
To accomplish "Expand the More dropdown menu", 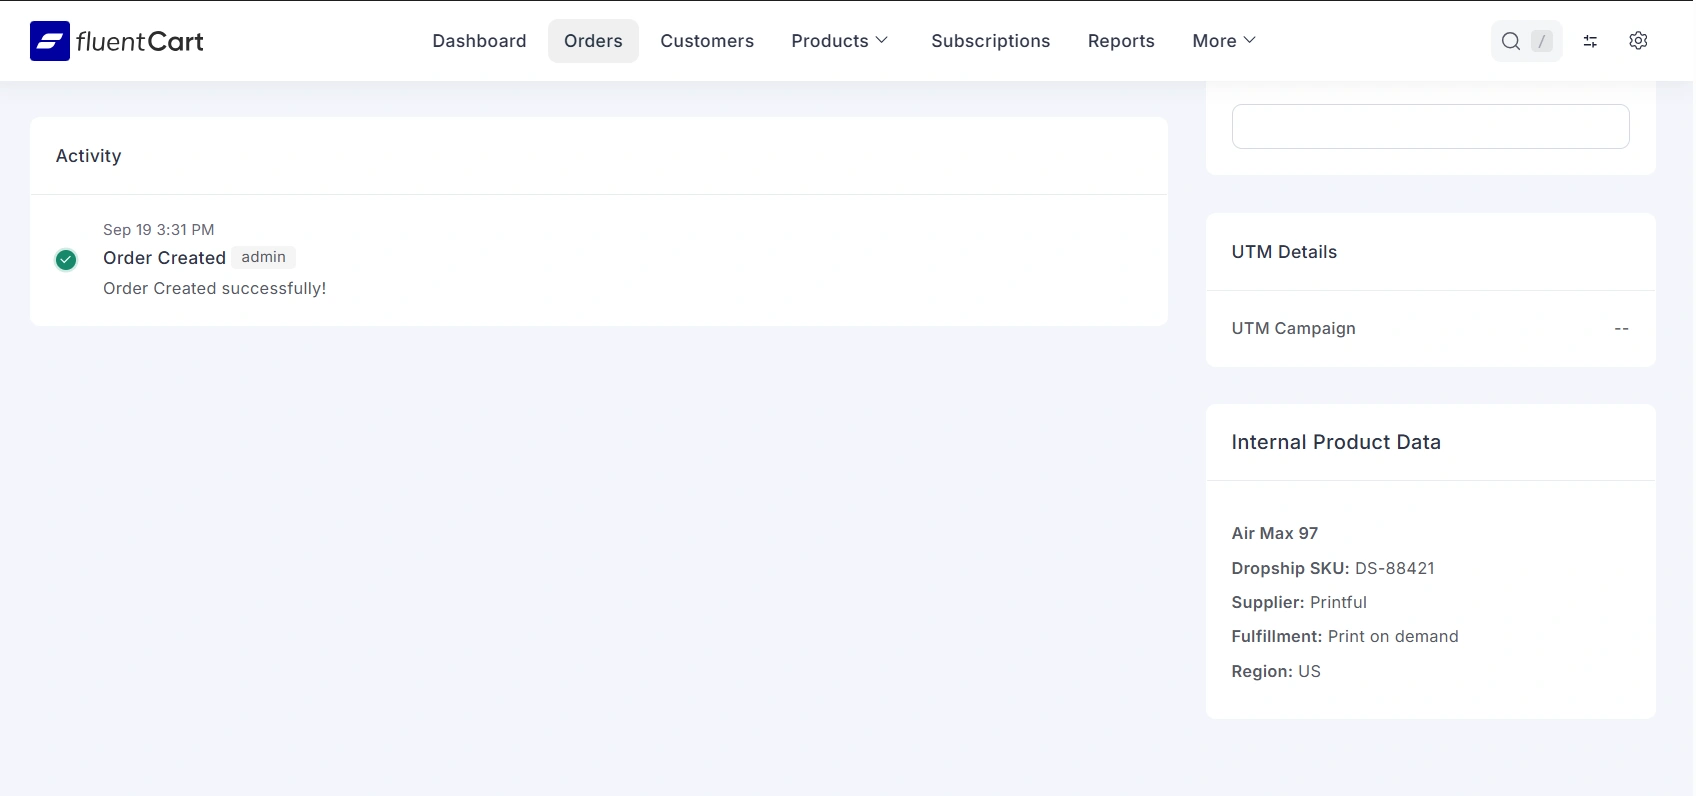I will click(1224, 41).
